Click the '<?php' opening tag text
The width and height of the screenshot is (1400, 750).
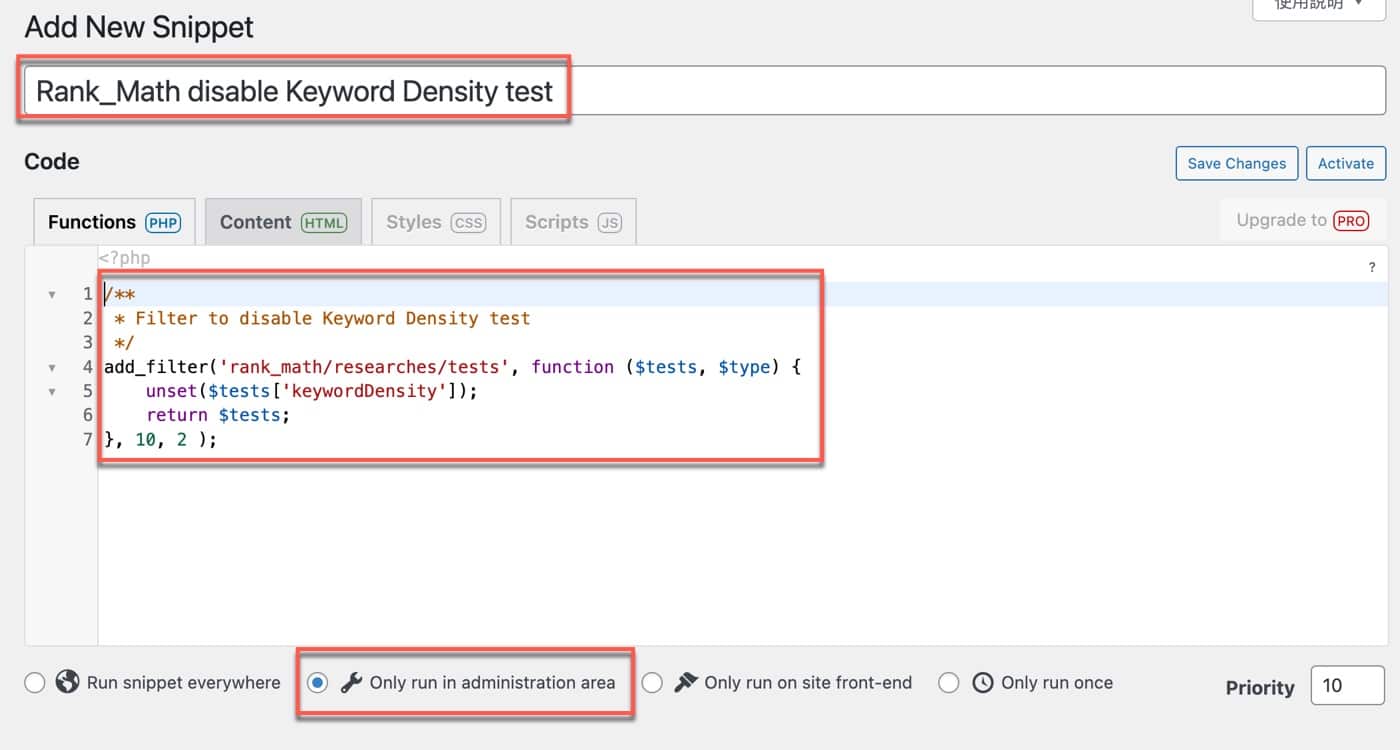124,258
